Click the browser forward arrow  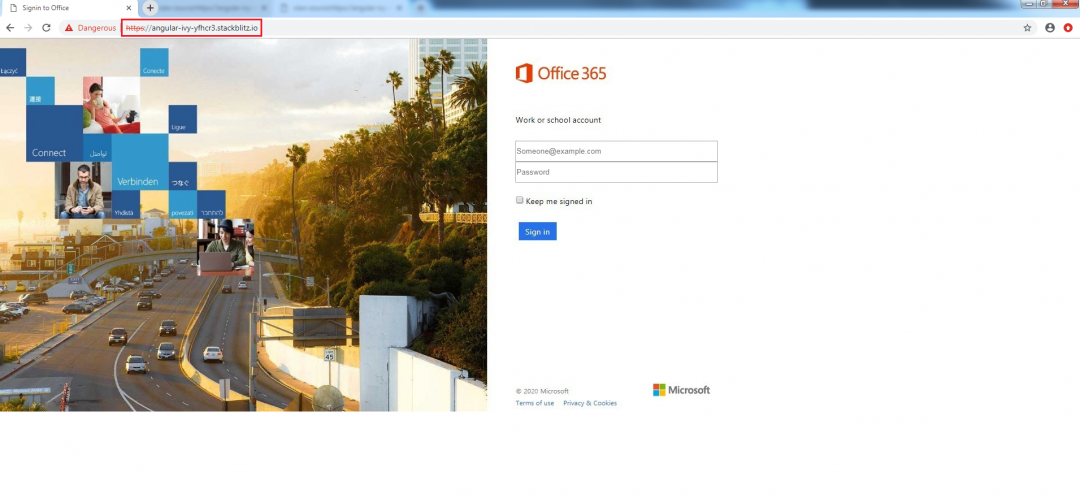(28, 28)
